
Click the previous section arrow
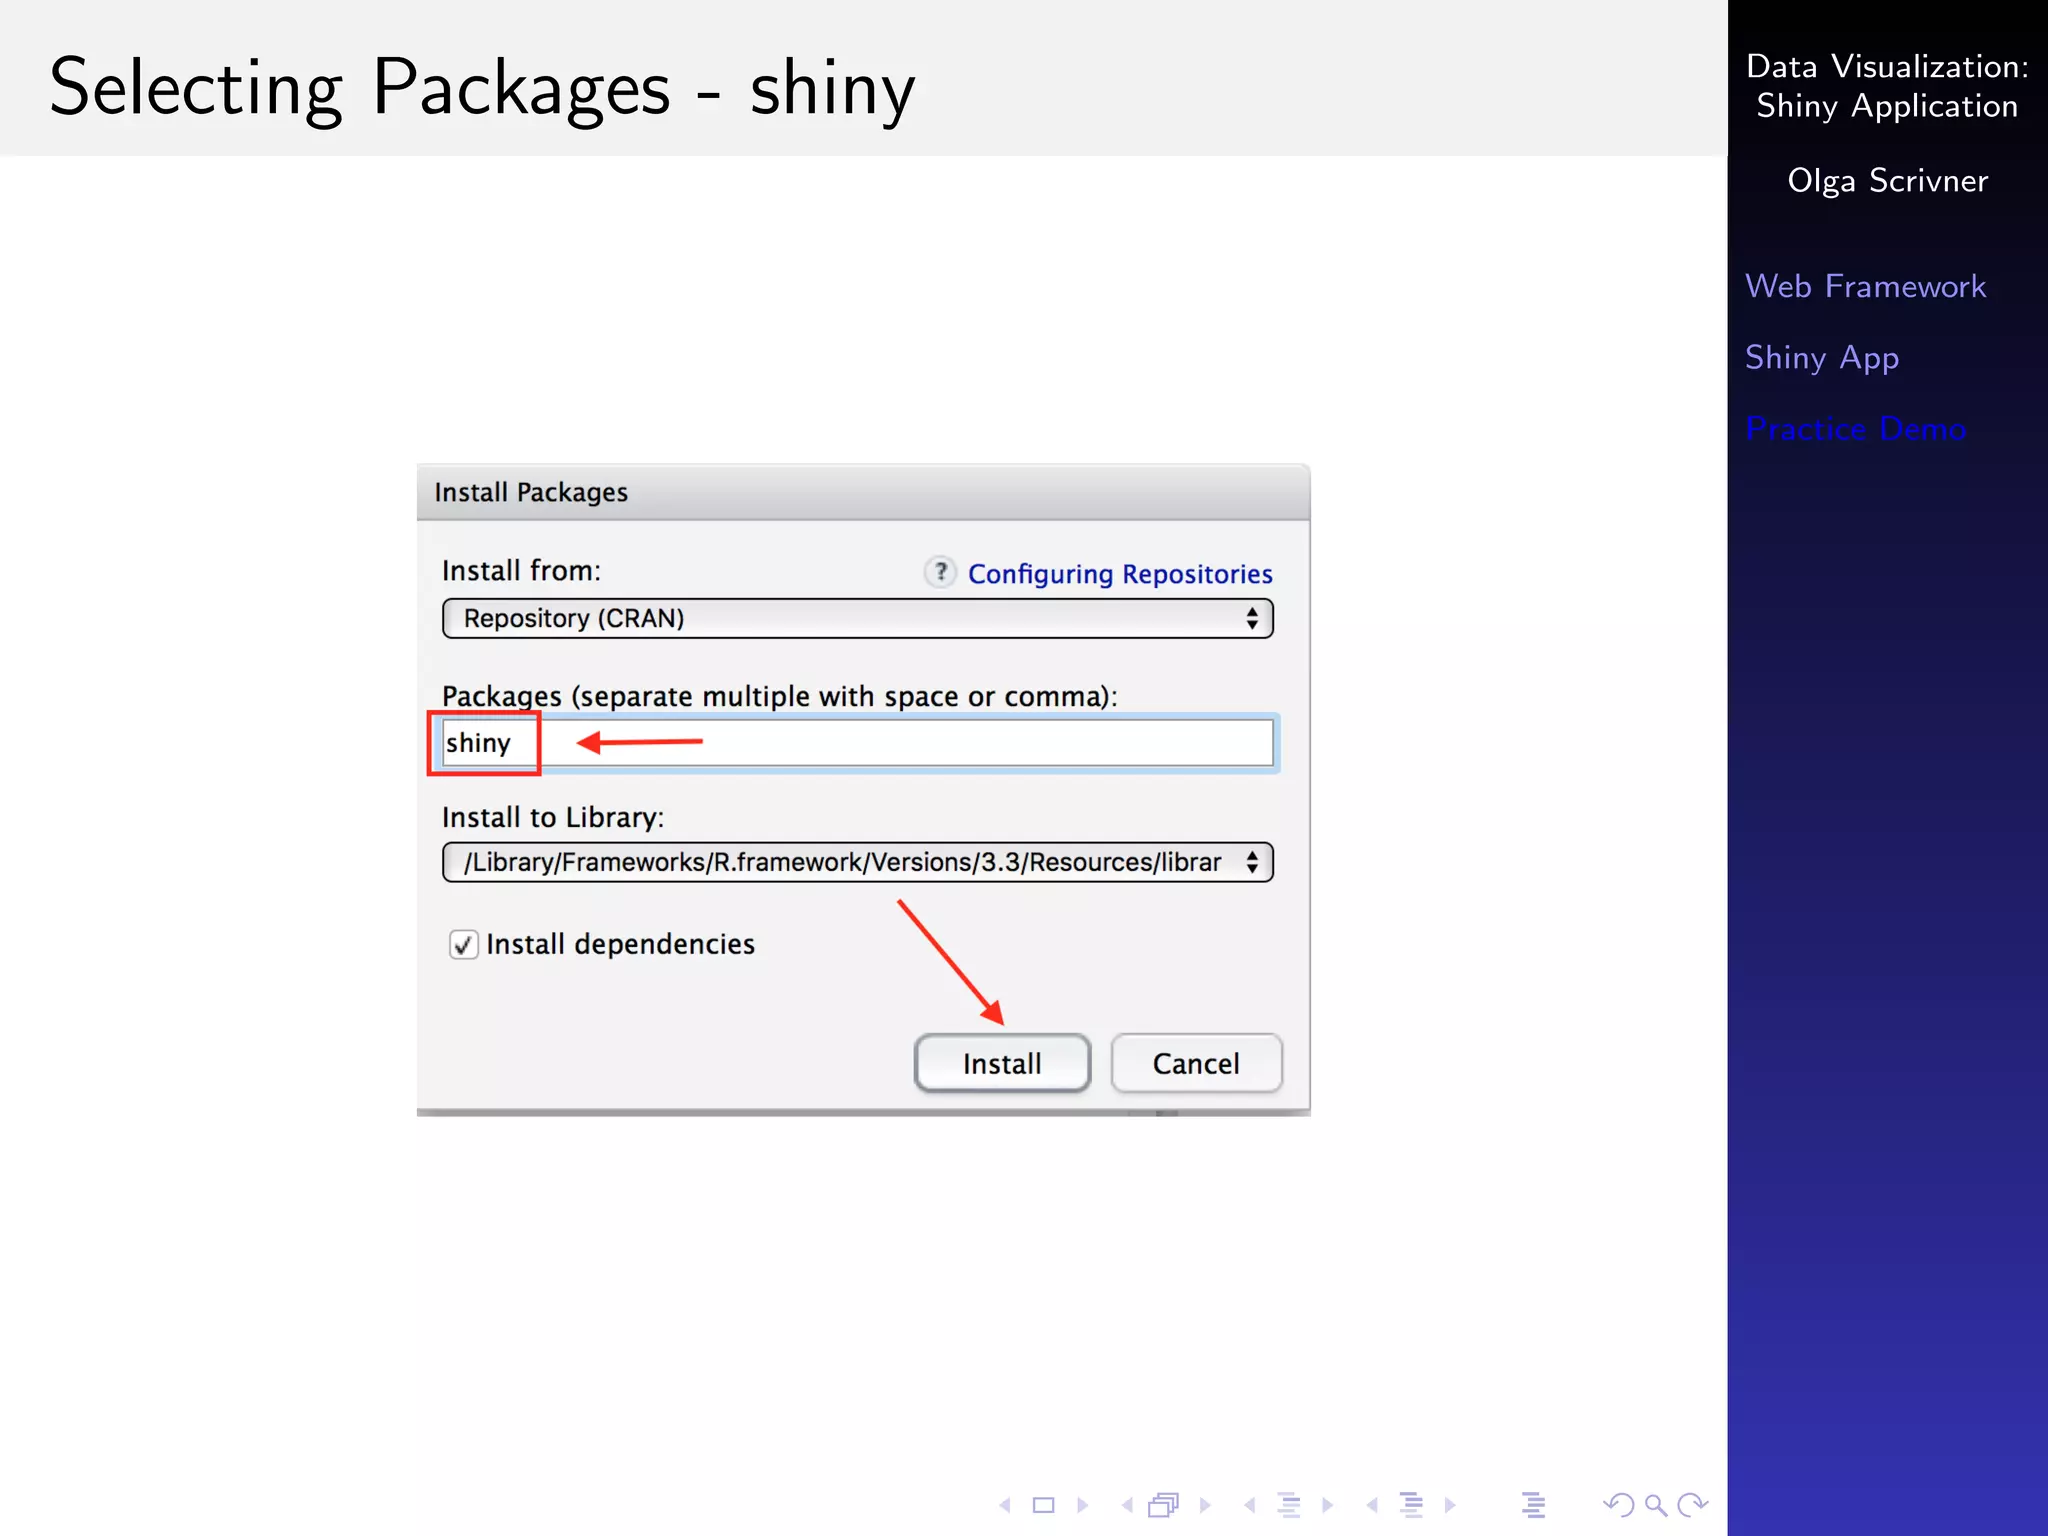click(1372, 1505)
